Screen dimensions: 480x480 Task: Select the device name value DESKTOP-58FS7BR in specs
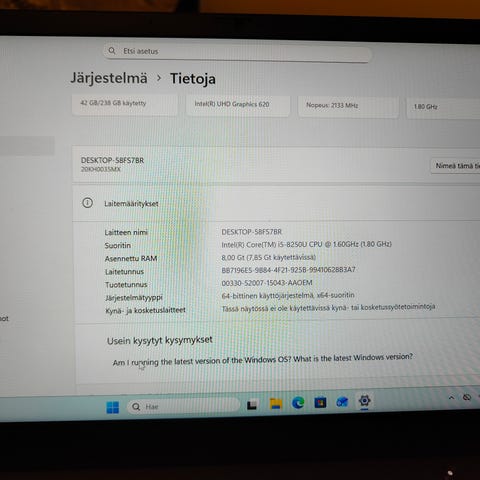click(x=252, y=232)
